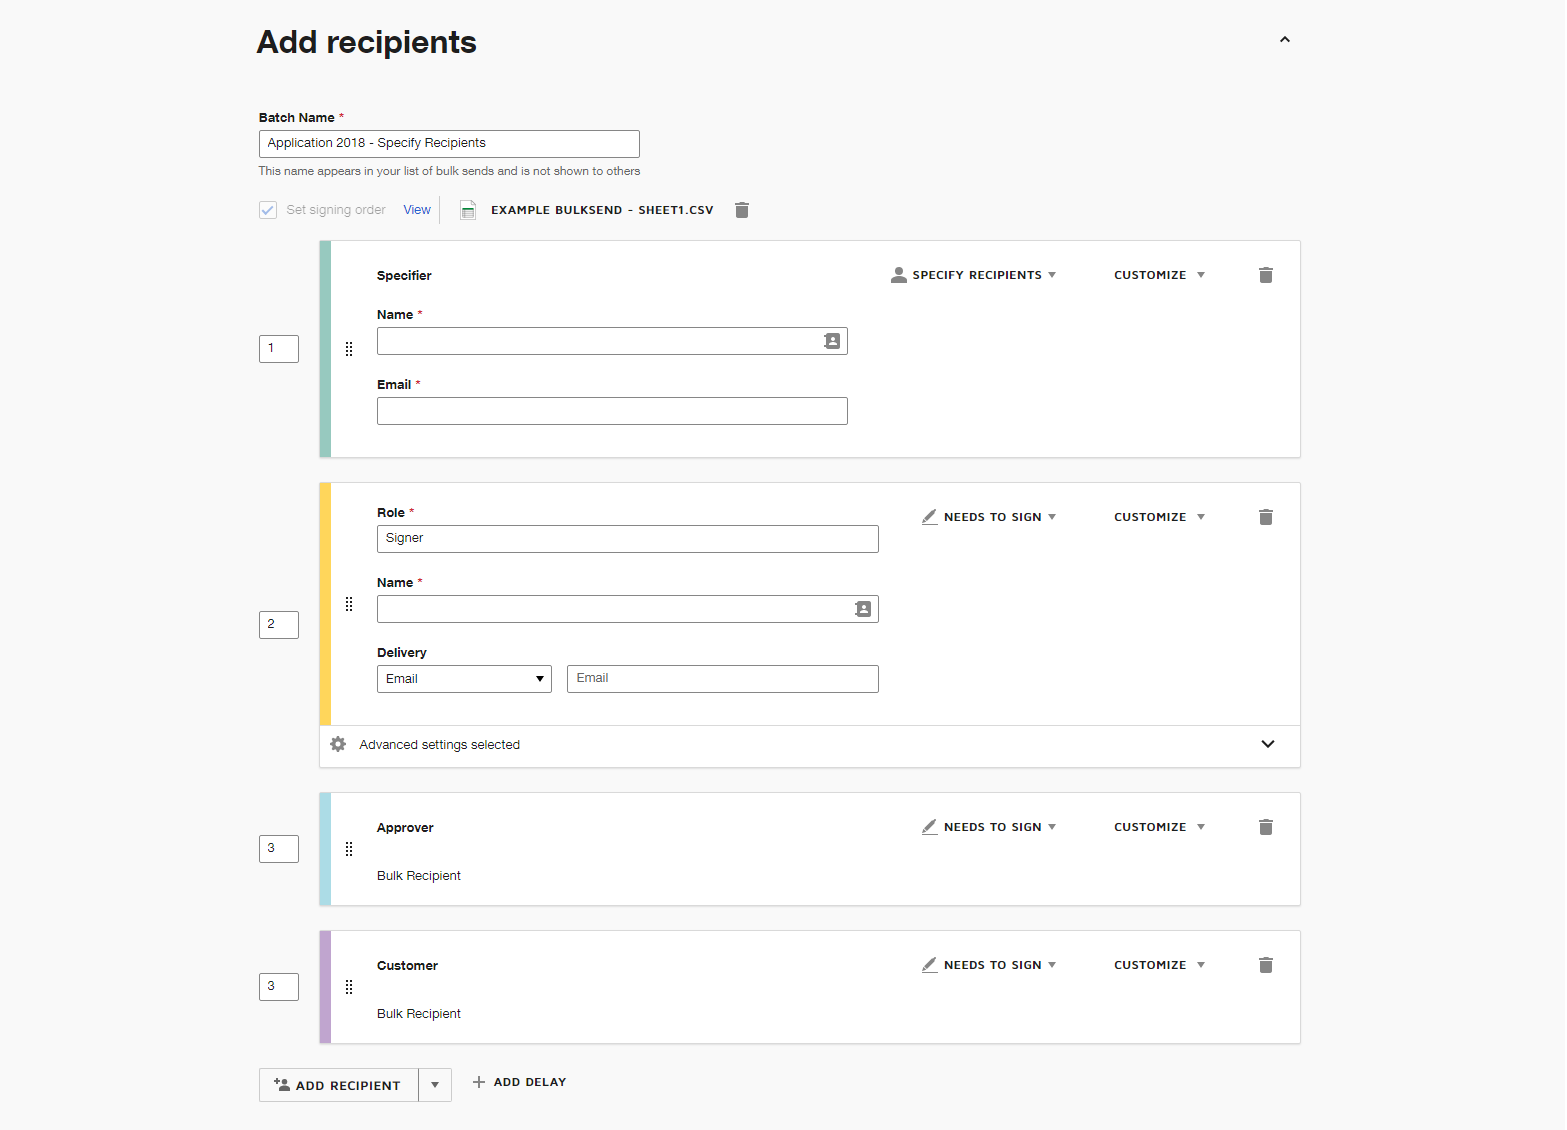1567x1130 pixels.
Task: Click the Add Delay button
Action: [x=519, y=1081]
